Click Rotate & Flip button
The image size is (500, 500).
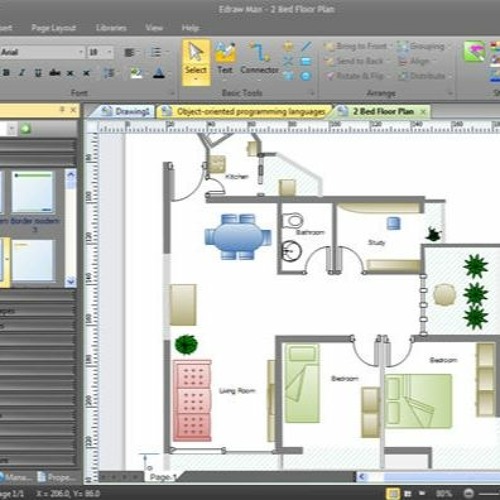355,76
